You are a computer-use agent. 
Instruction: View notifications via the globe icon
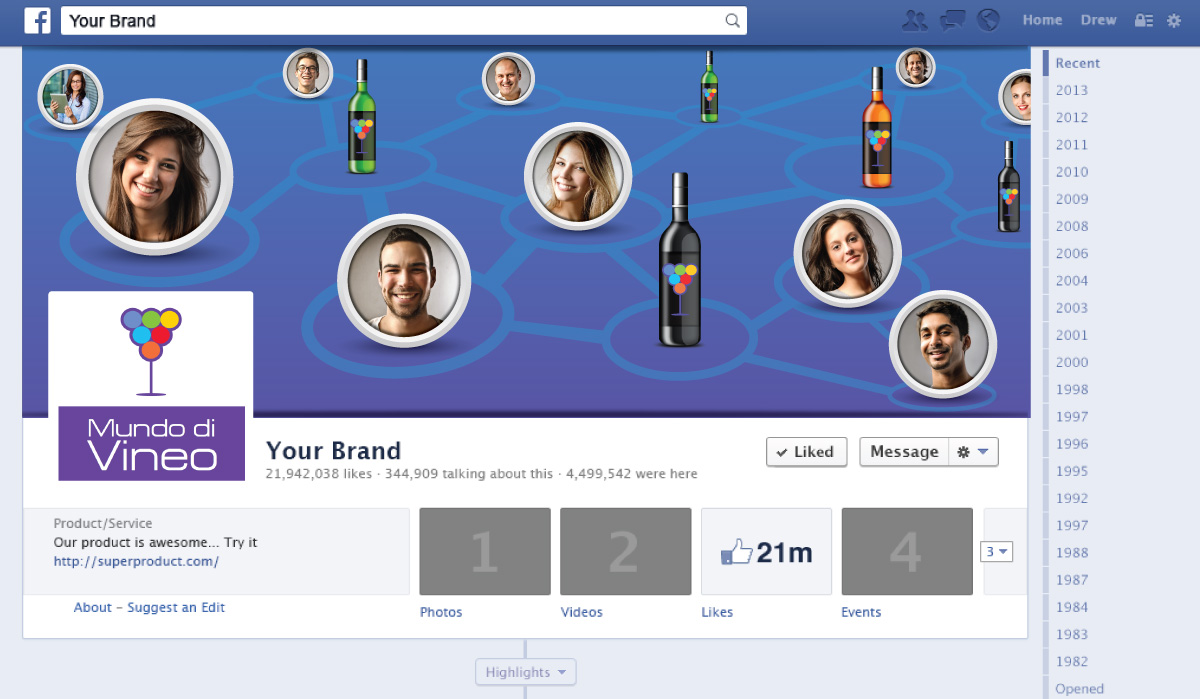(988, 19)
